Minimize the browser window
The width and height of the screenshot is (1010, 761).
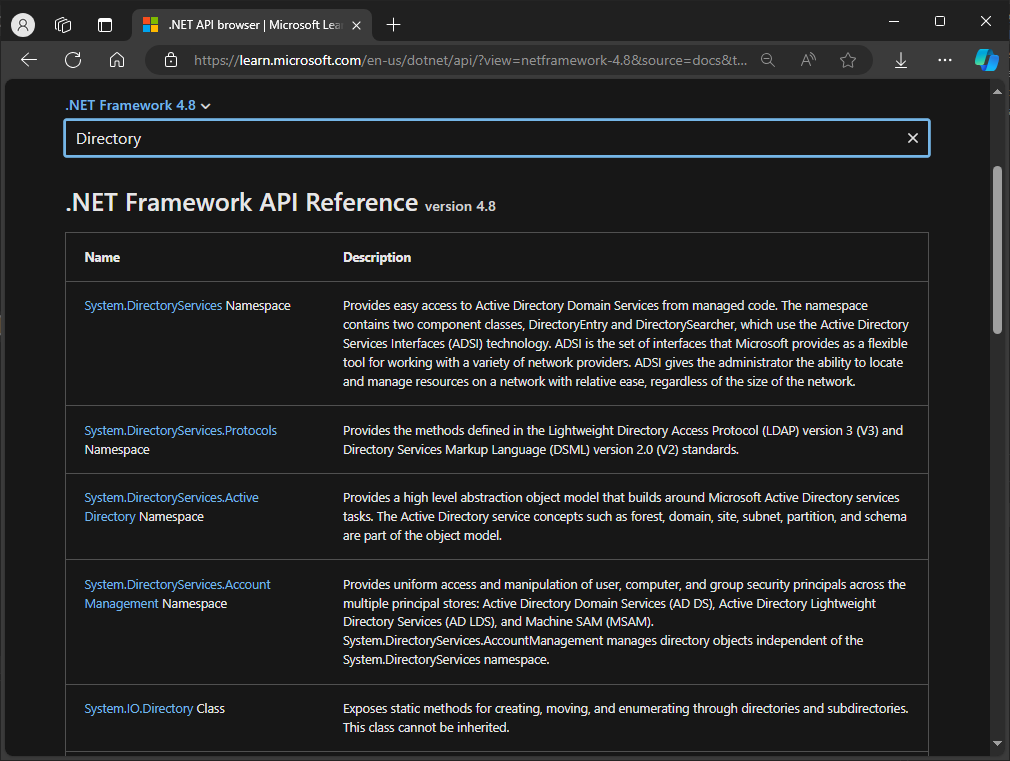coord(893,21)
